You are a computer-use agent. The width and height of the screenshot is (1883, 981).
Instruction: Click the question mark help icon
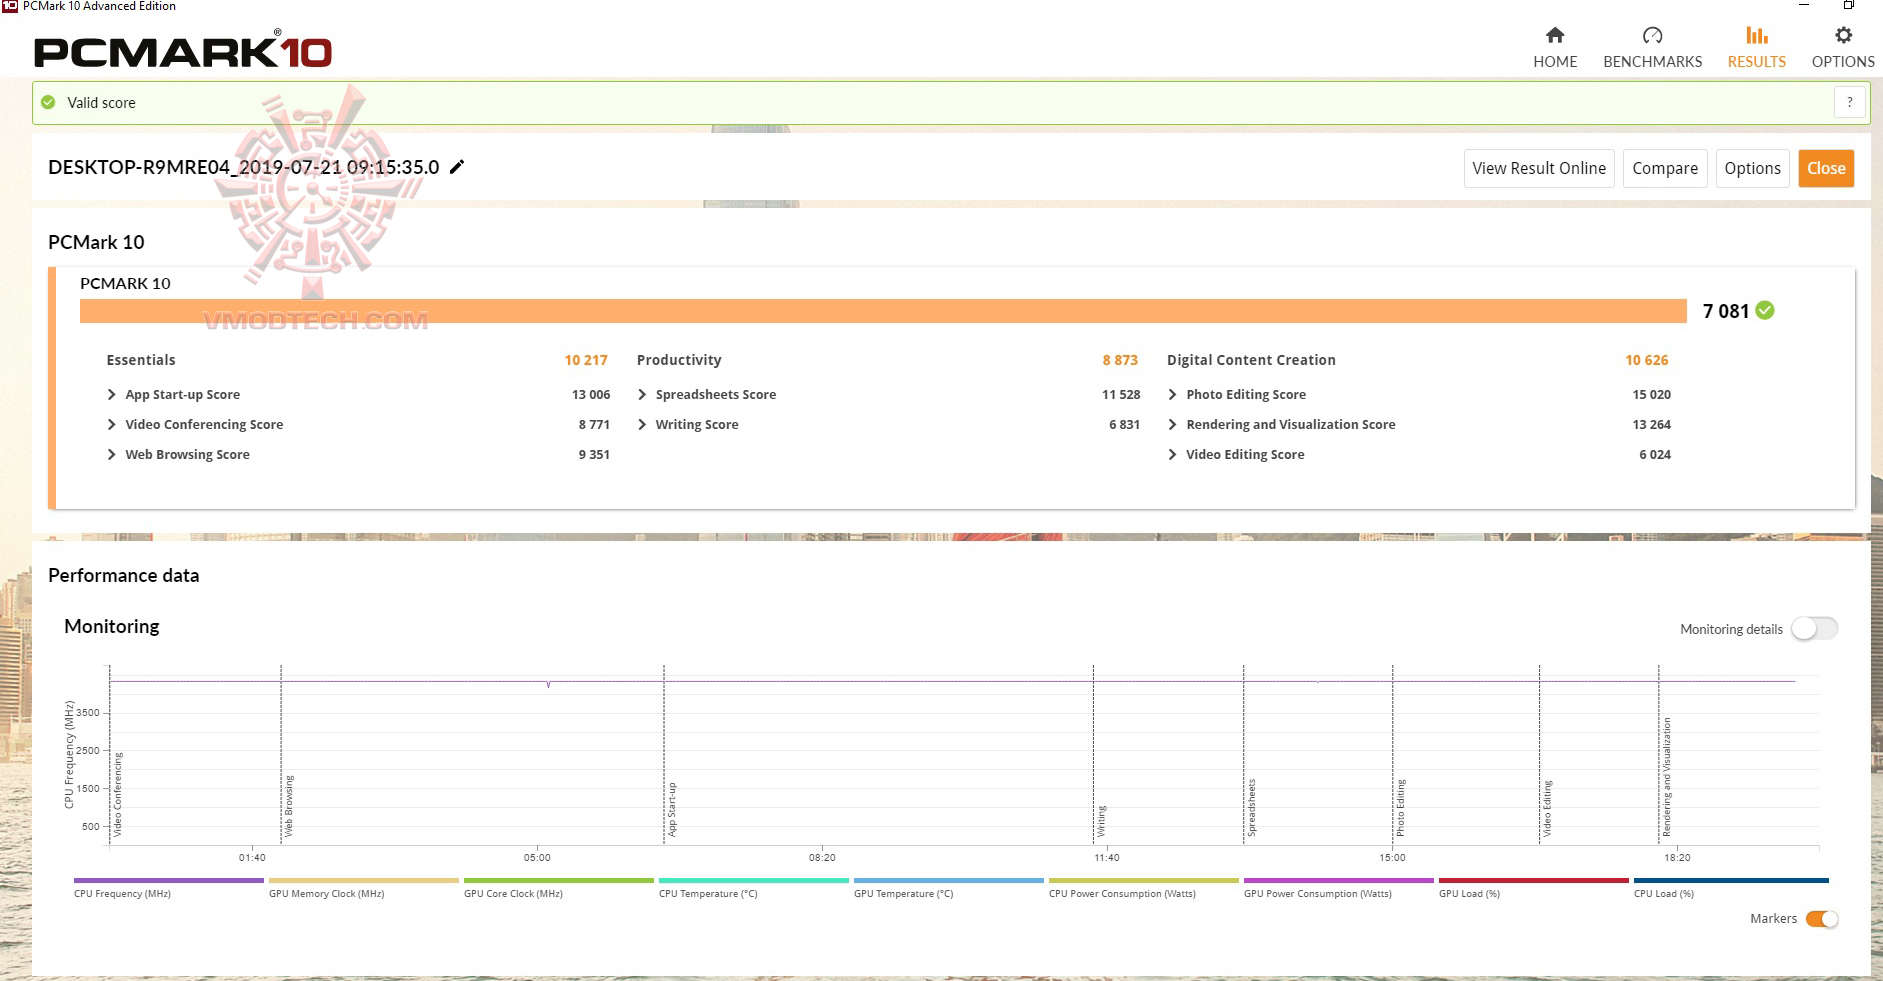(x=1850, y=102)
